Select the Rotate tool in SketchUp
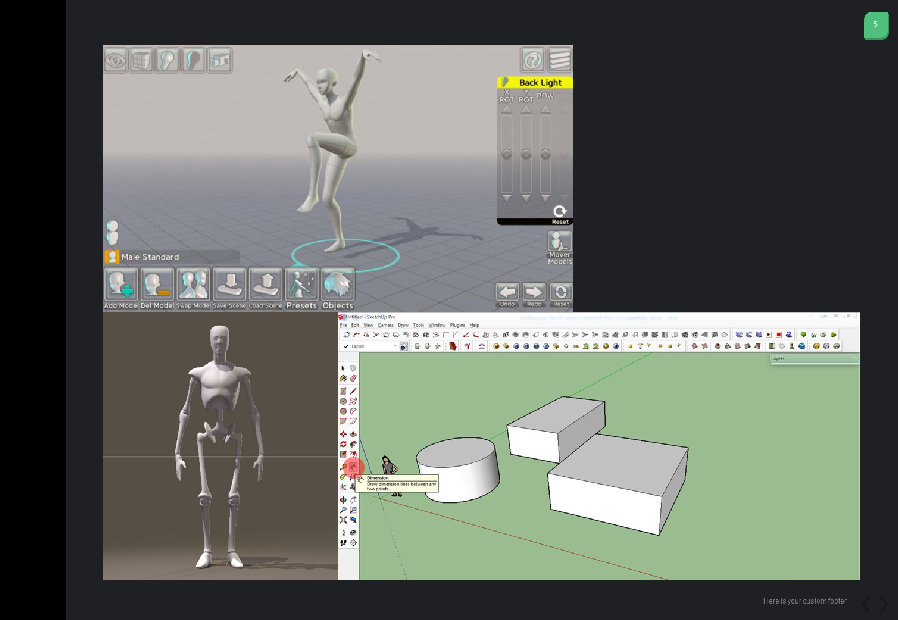 [343, 444]
